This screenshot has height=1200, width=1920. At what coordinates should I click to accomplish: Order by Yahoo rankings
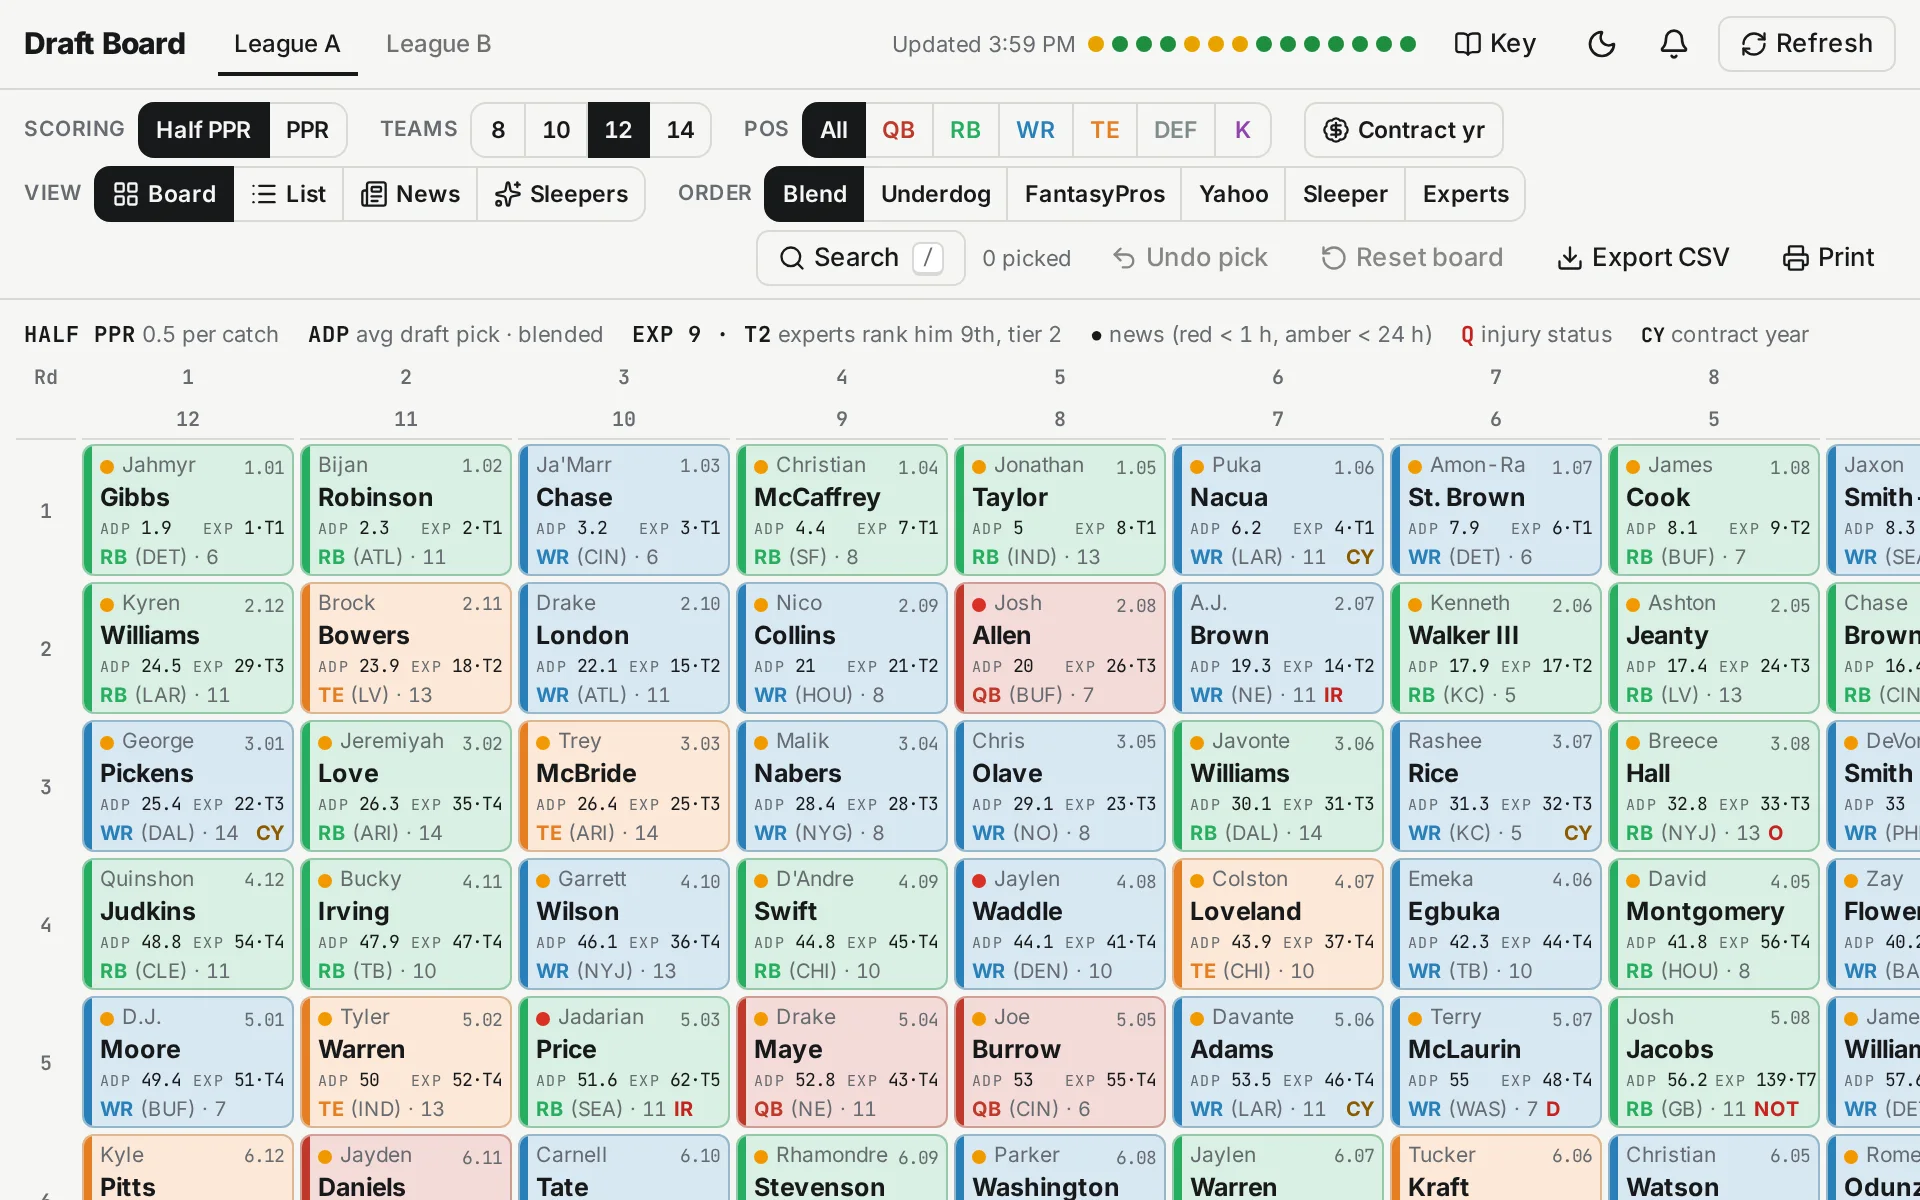[x=1233, y=194]
